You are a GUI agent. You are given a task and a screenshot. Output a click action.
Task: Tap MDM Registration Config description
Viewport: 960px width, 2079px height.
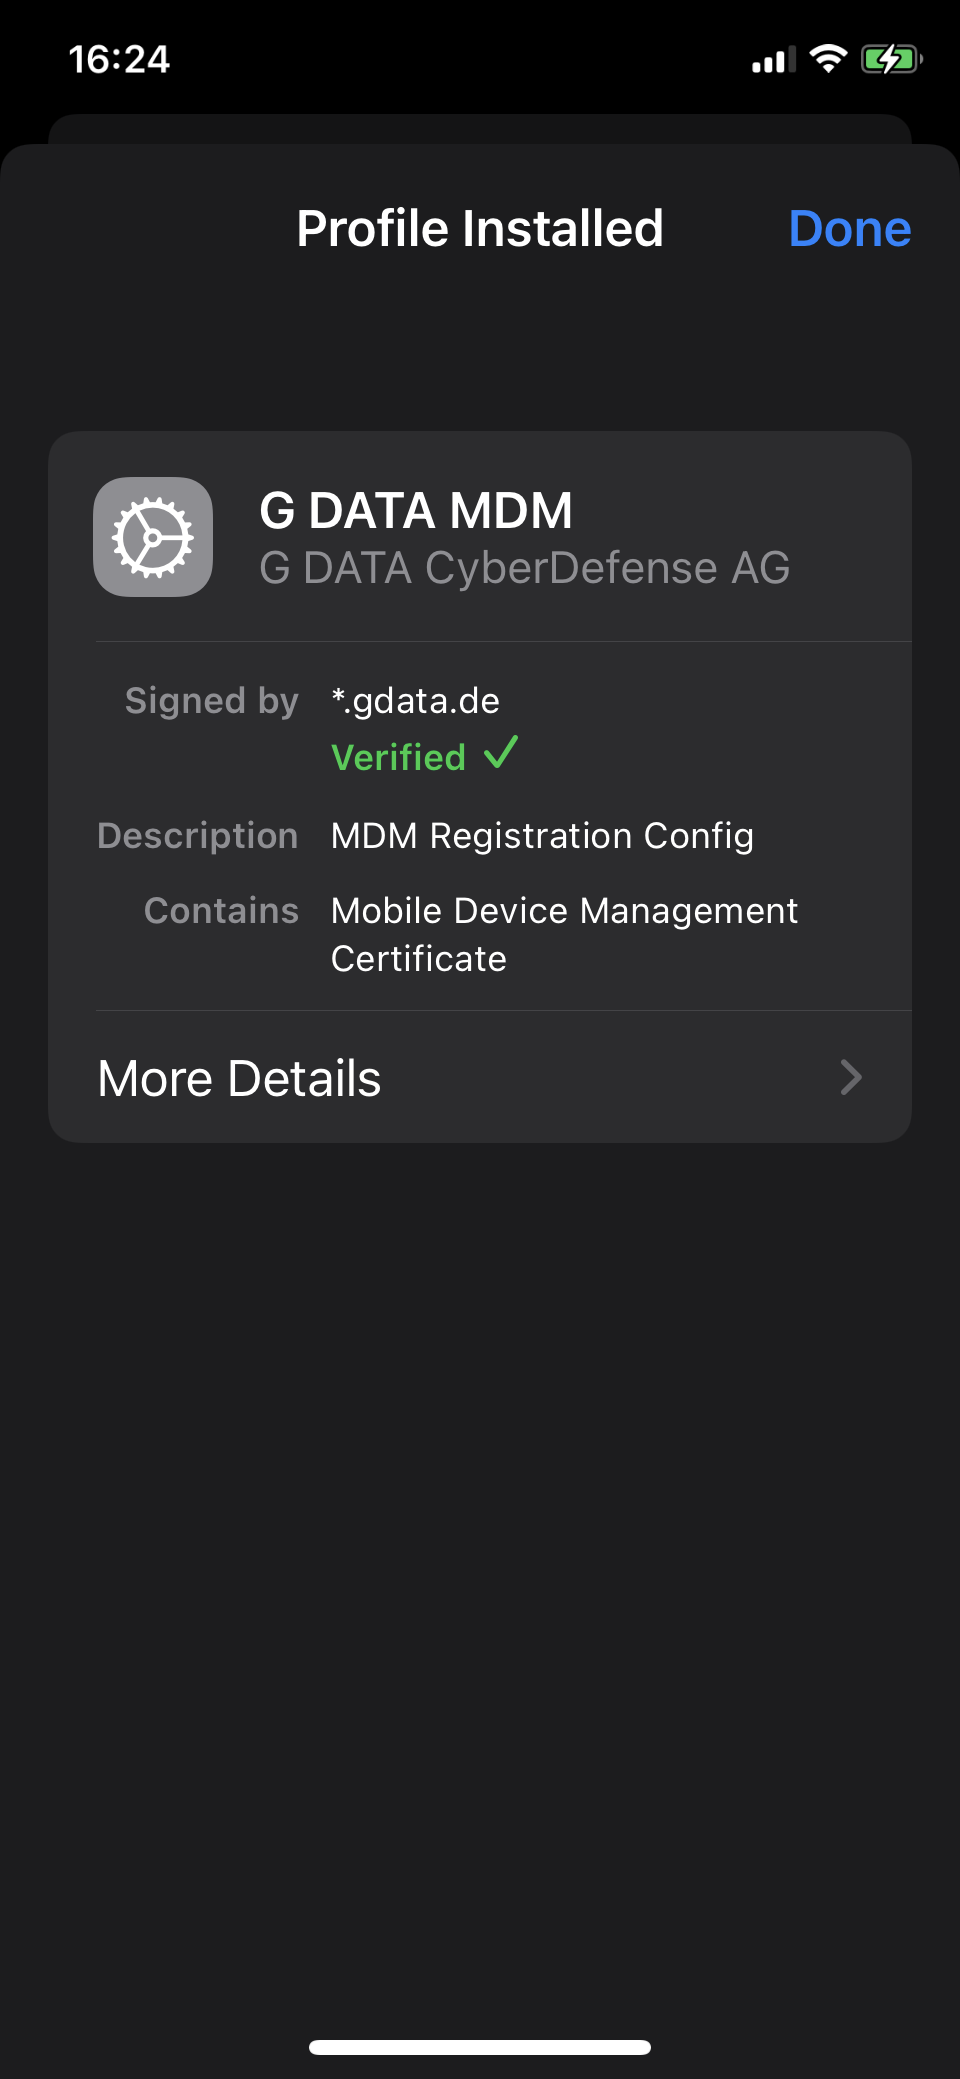(x=542, y=836)
